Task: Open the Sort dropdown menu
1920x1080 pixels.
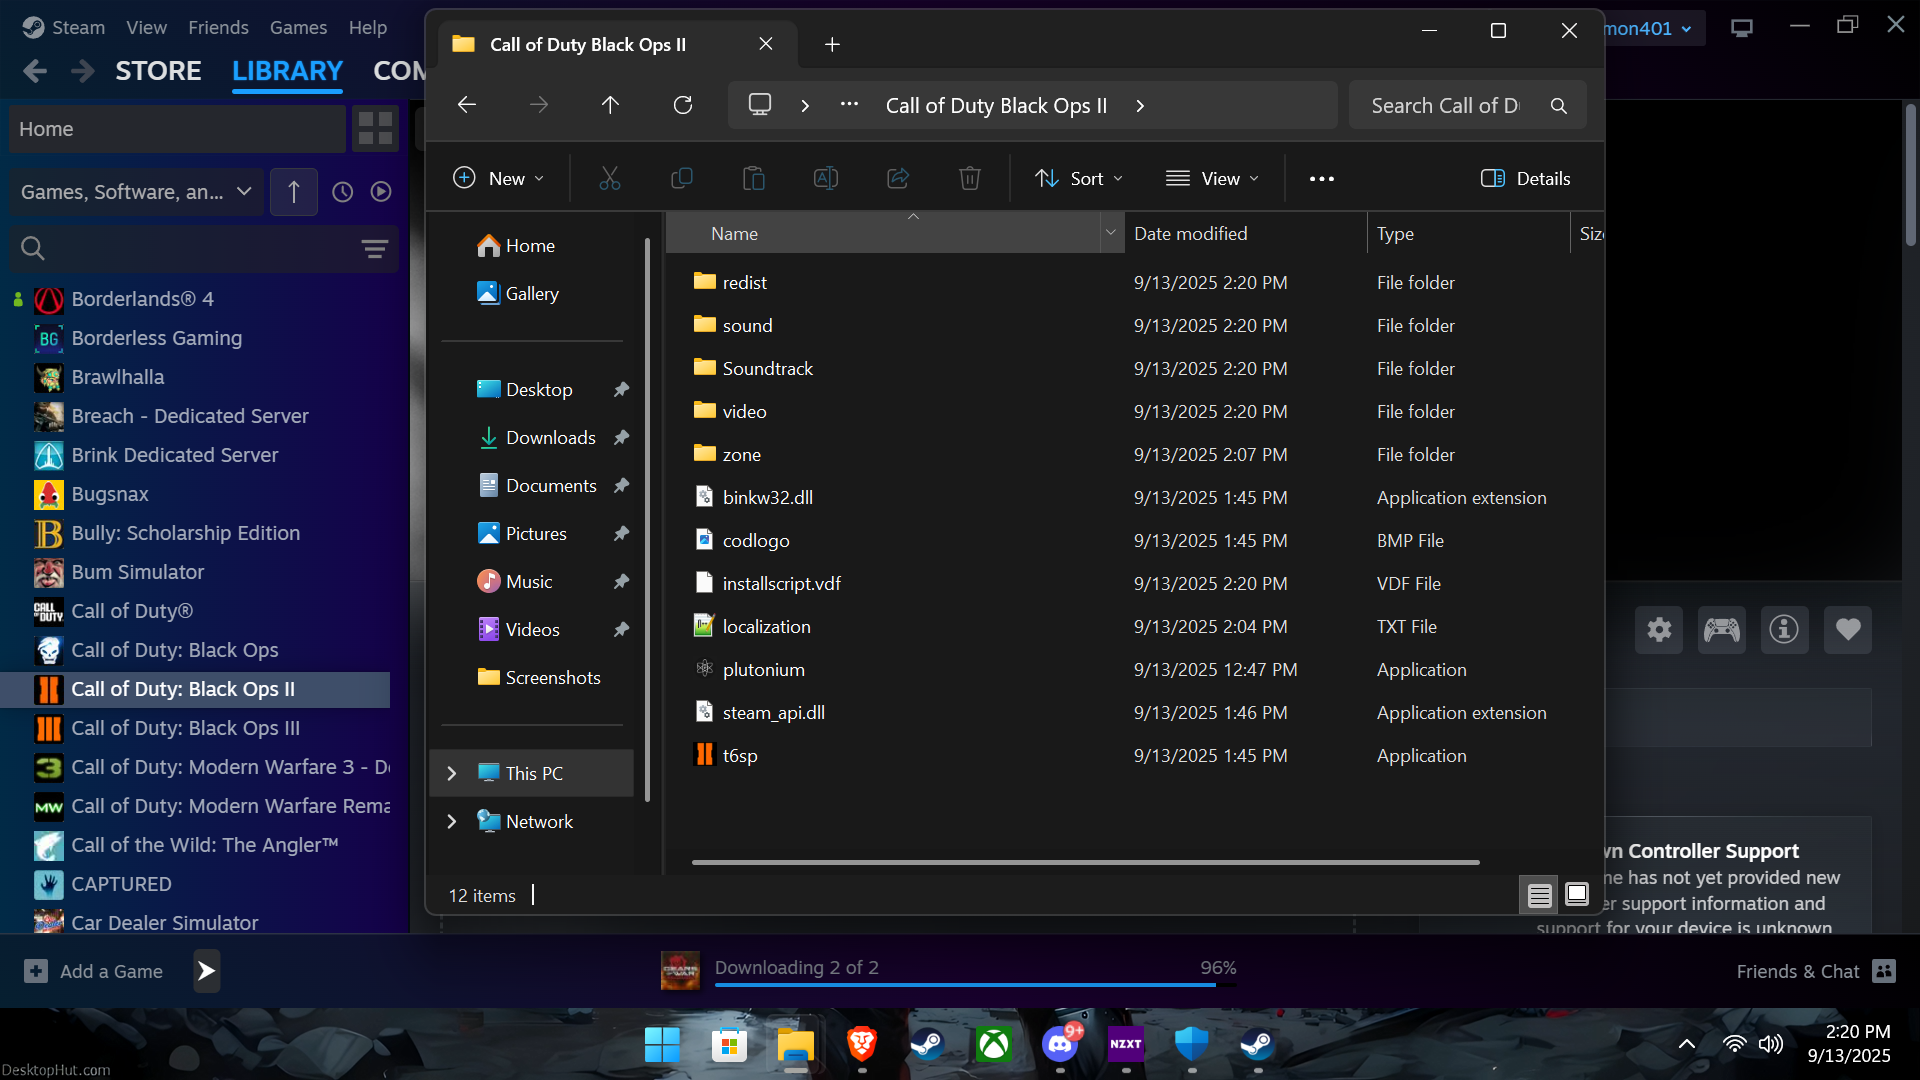Action: tap(1080, 179)
